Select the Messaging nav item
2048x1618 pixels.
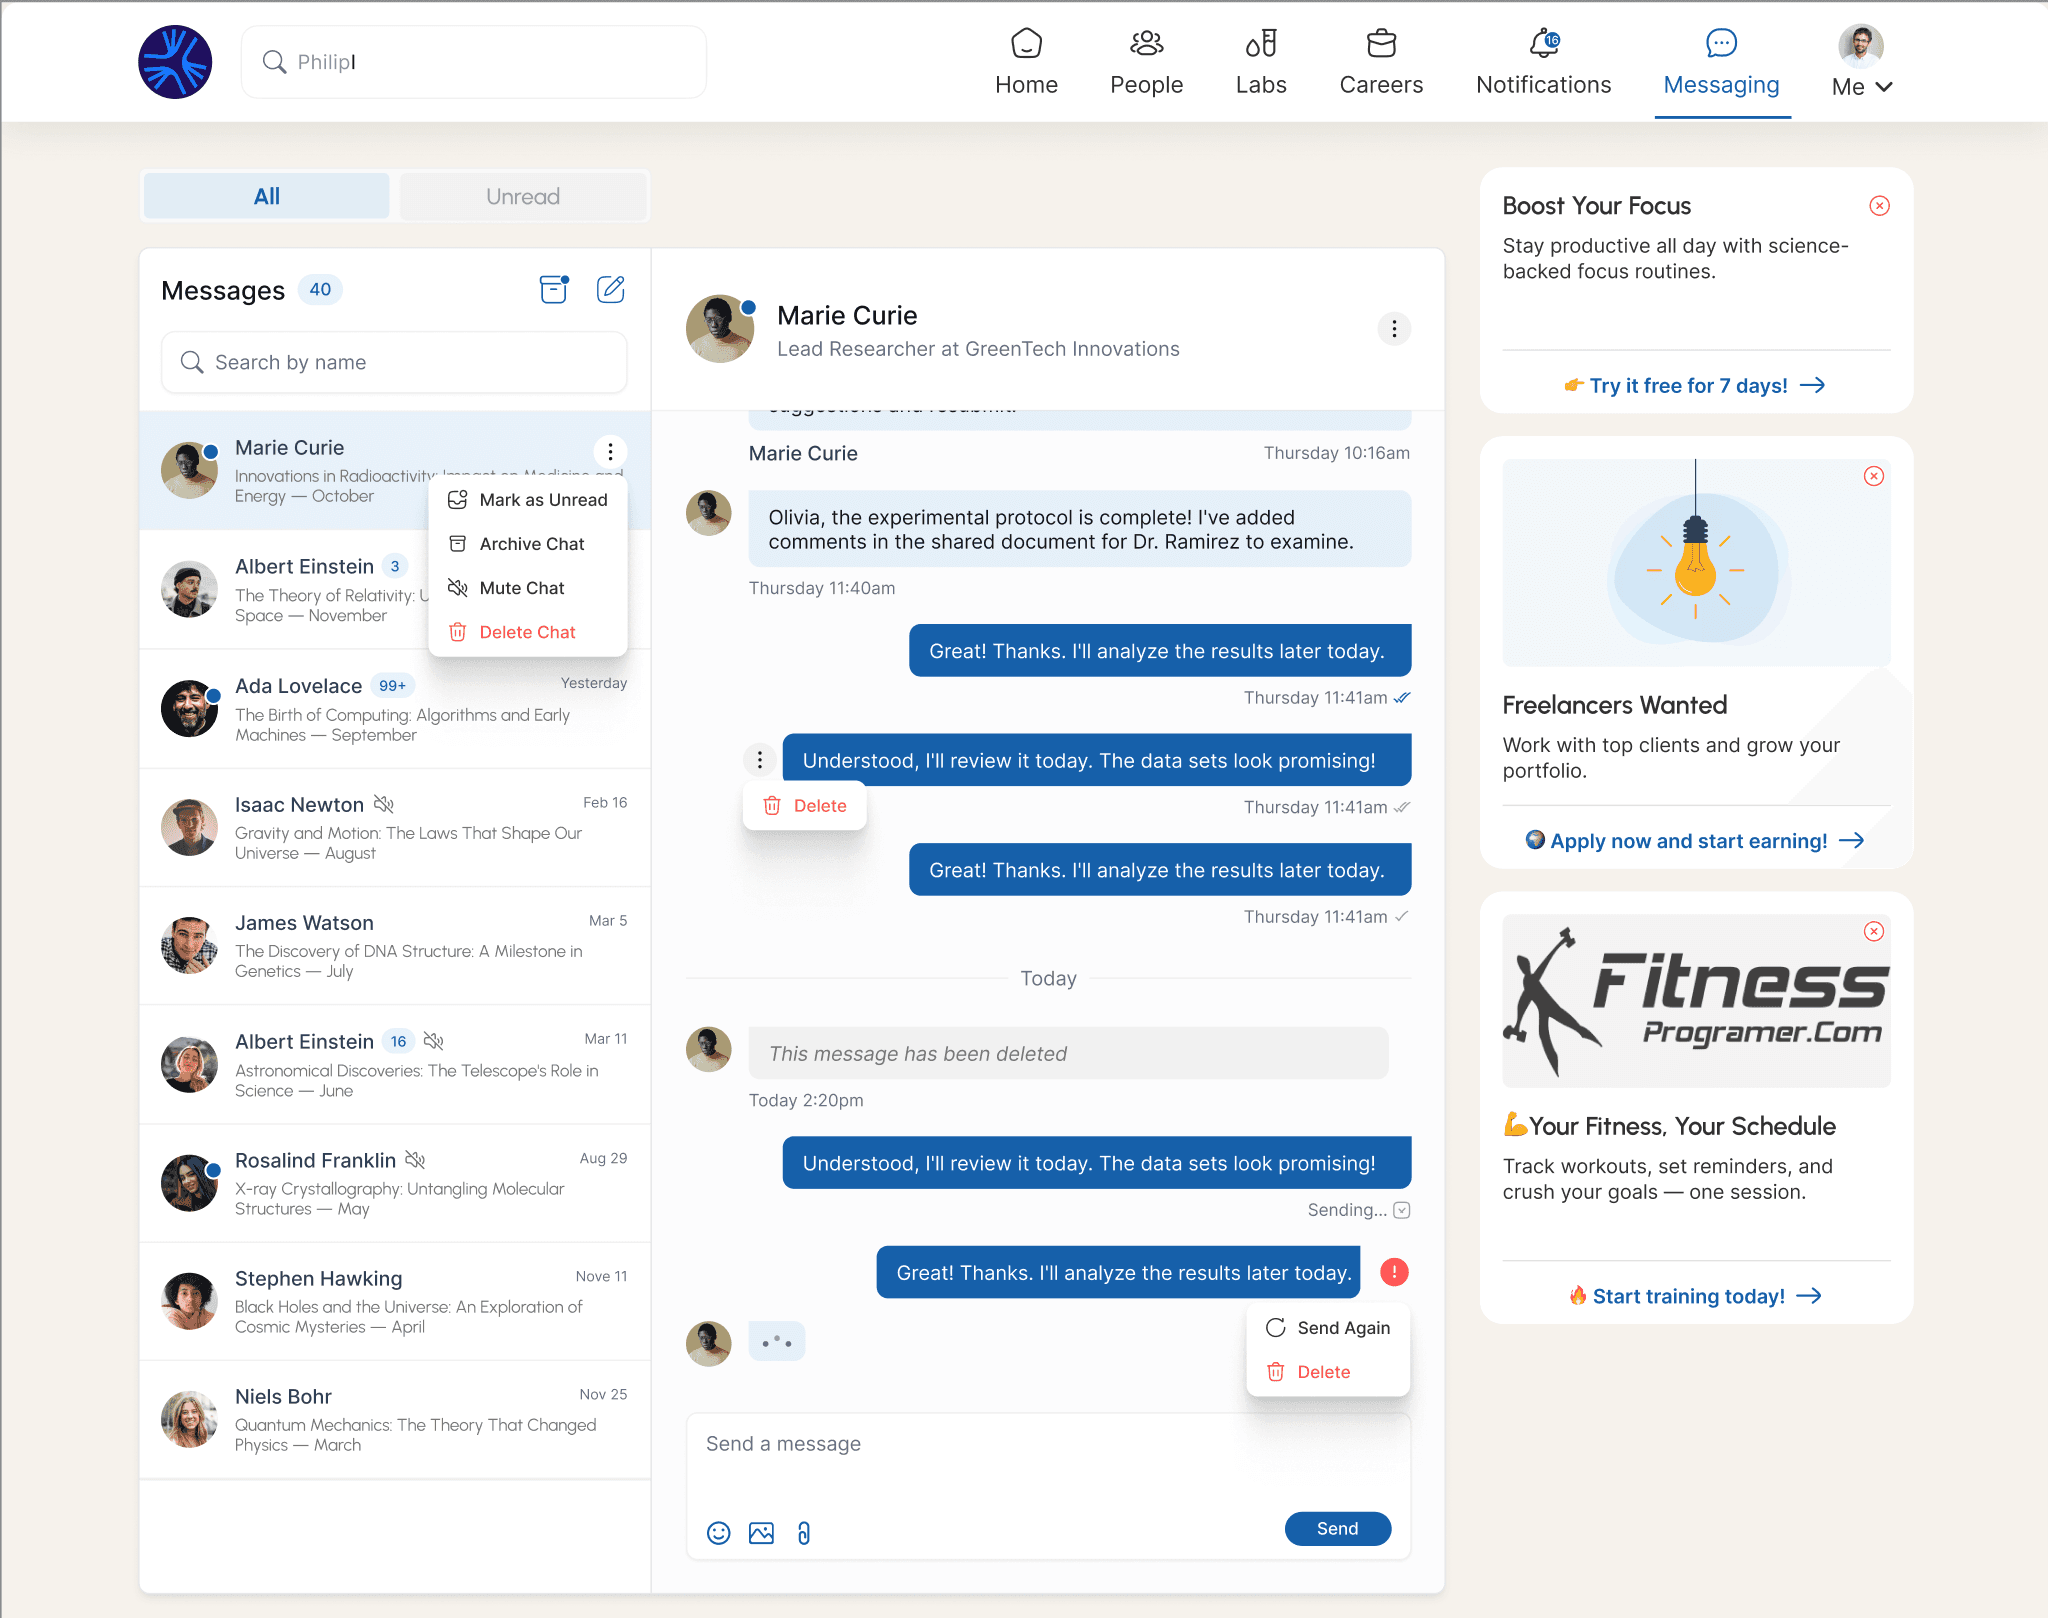click(1721, 62)
